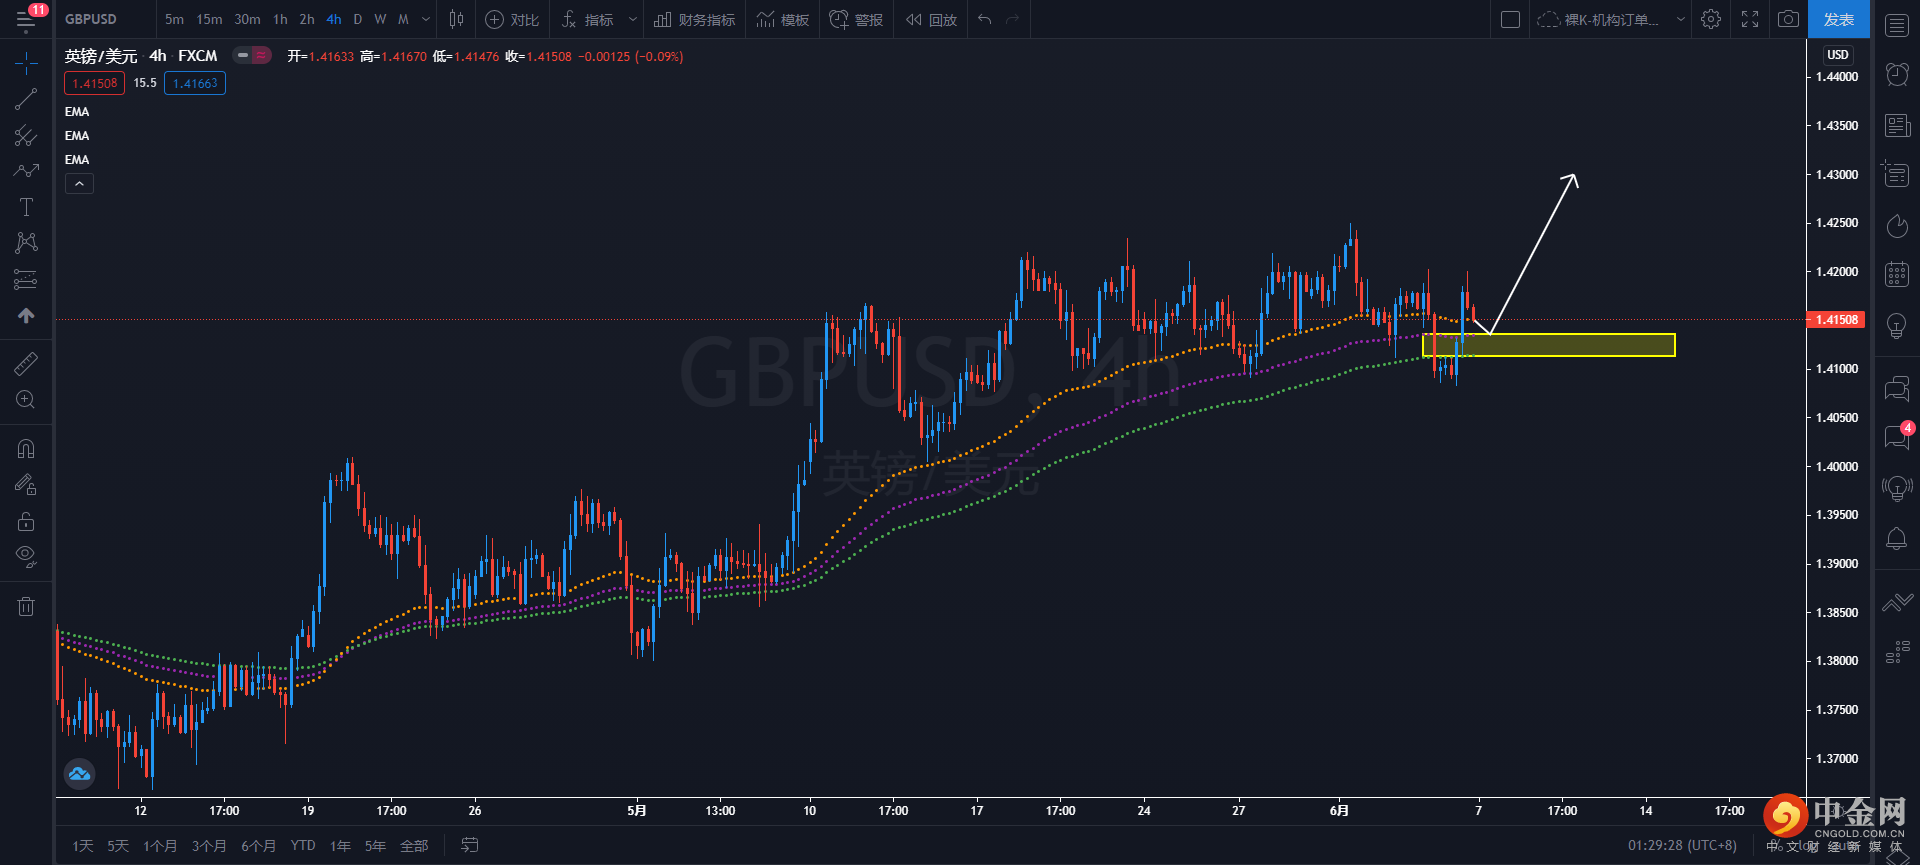Image resolution: width=1920 pixels, height=865 pixels.
Task: Toggle lock all drawing tools
Action: coord(26,521)
